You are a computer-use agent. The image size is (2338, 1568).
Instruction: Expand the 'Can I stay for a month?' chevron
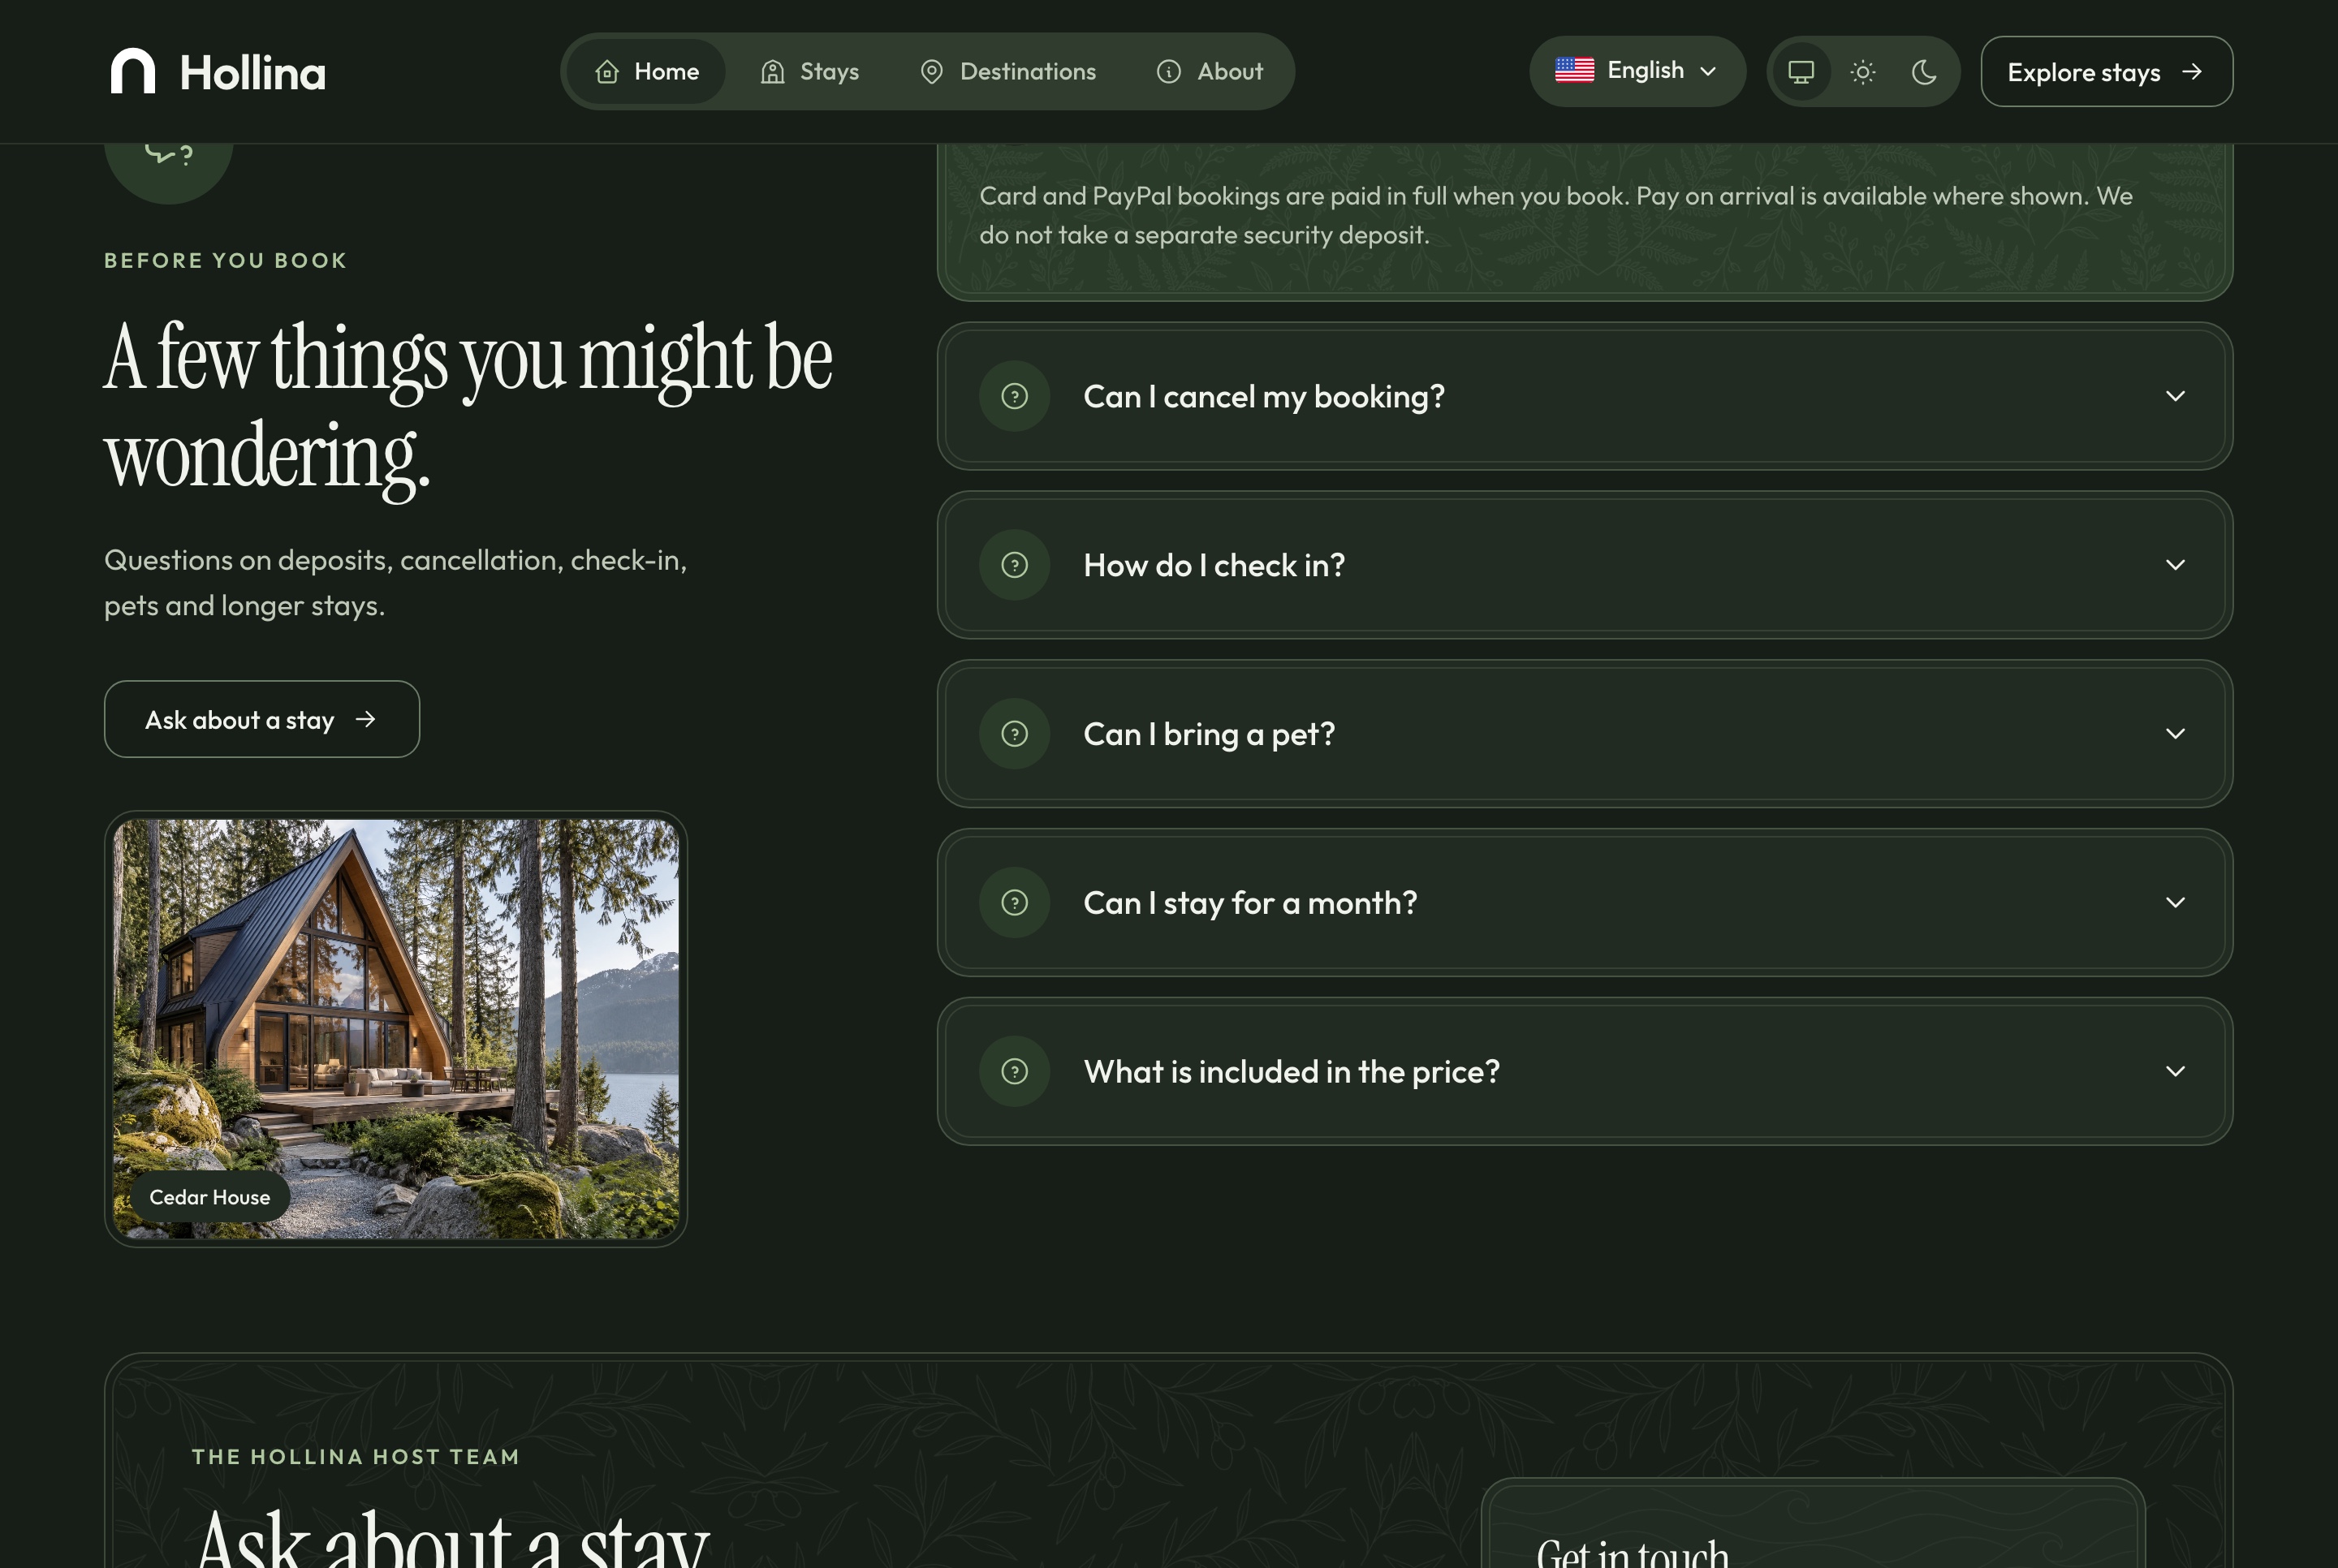(x=2175, y=902)
